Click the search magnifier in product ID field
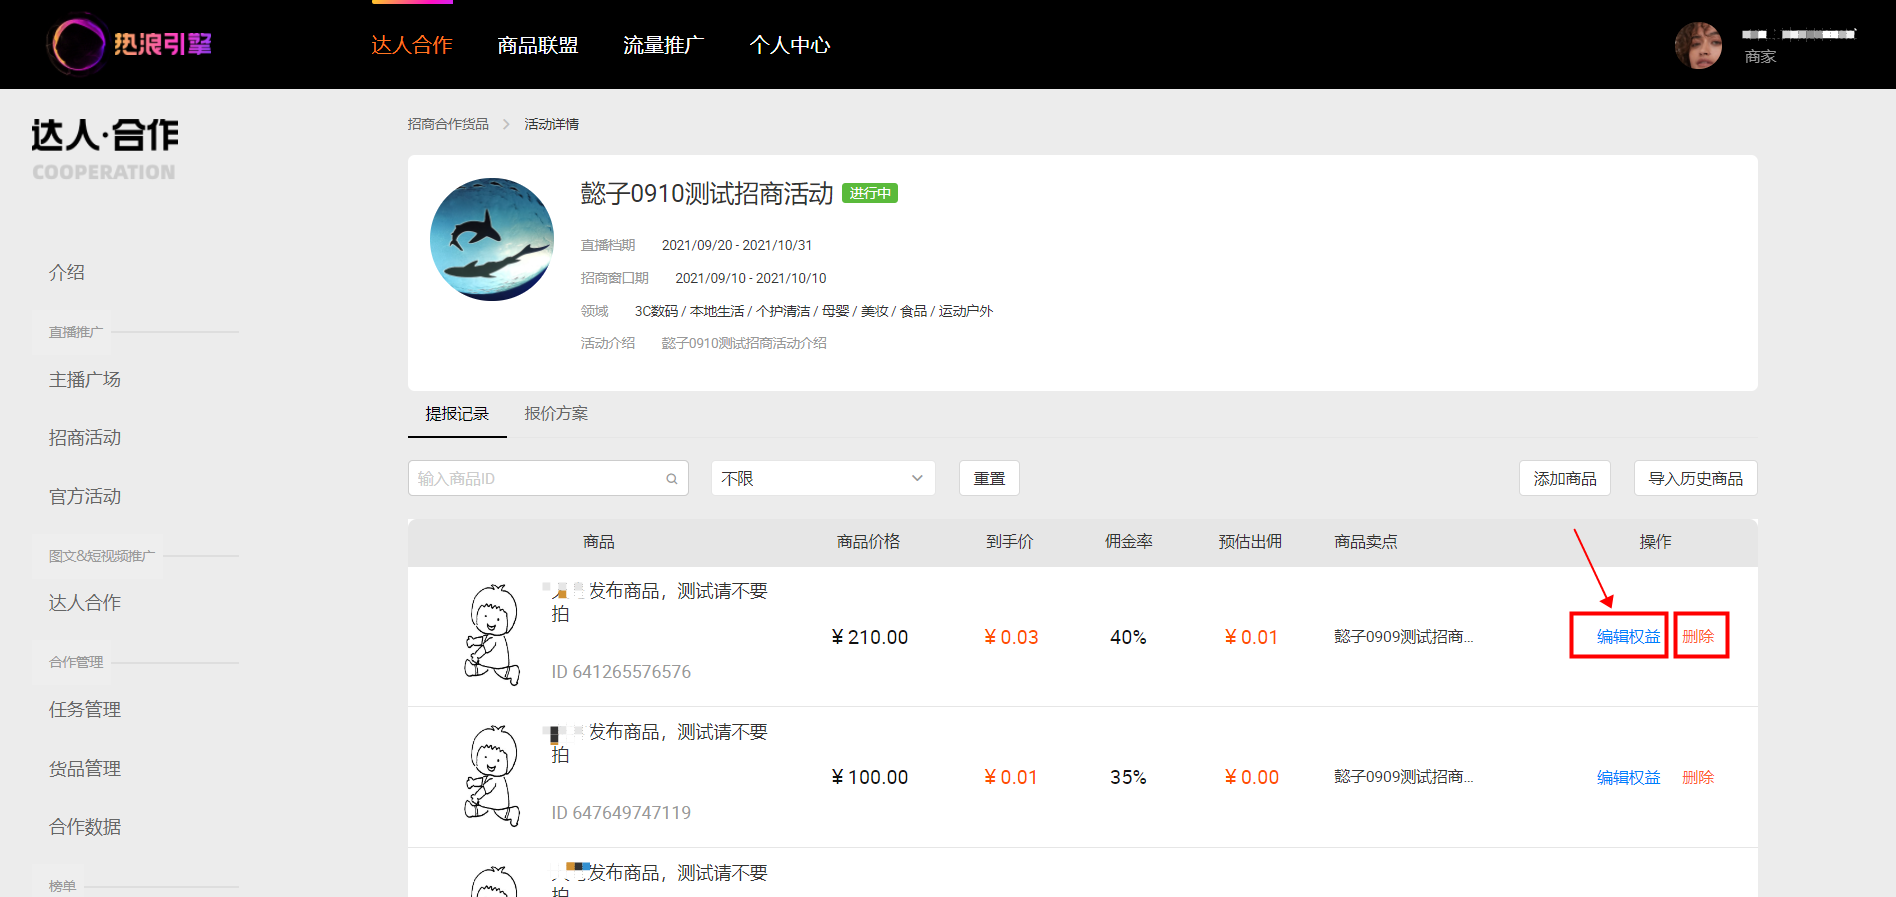1896x897 pixels. pos(672,479)
